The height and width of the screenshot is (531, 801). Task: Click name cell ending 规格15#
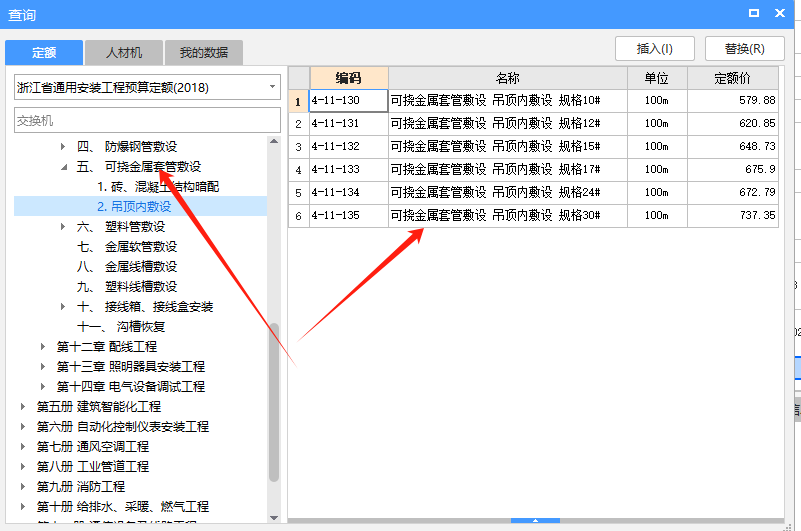click(508, 147)
